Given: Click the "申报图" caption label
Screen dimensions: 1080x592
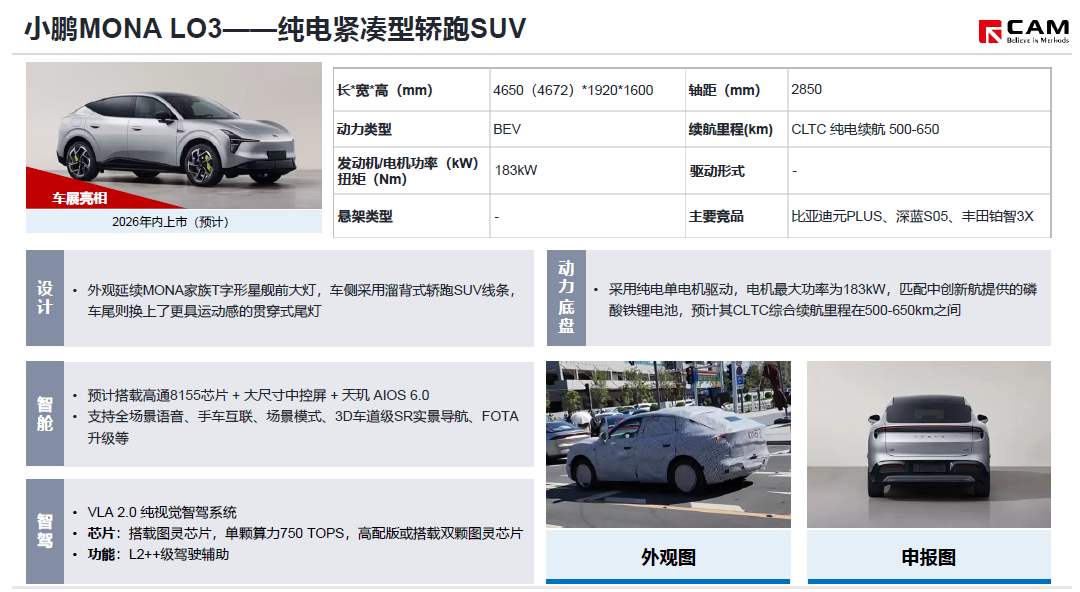Looking at the screenshot, I should 928,557.
